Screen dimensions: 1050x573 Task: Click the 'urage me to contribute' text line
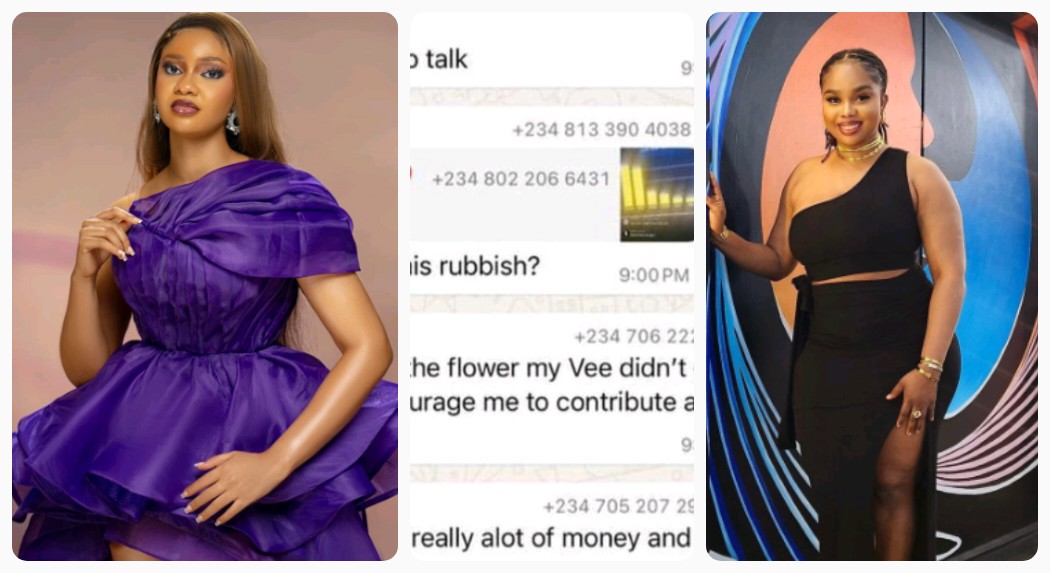[551, 402]
